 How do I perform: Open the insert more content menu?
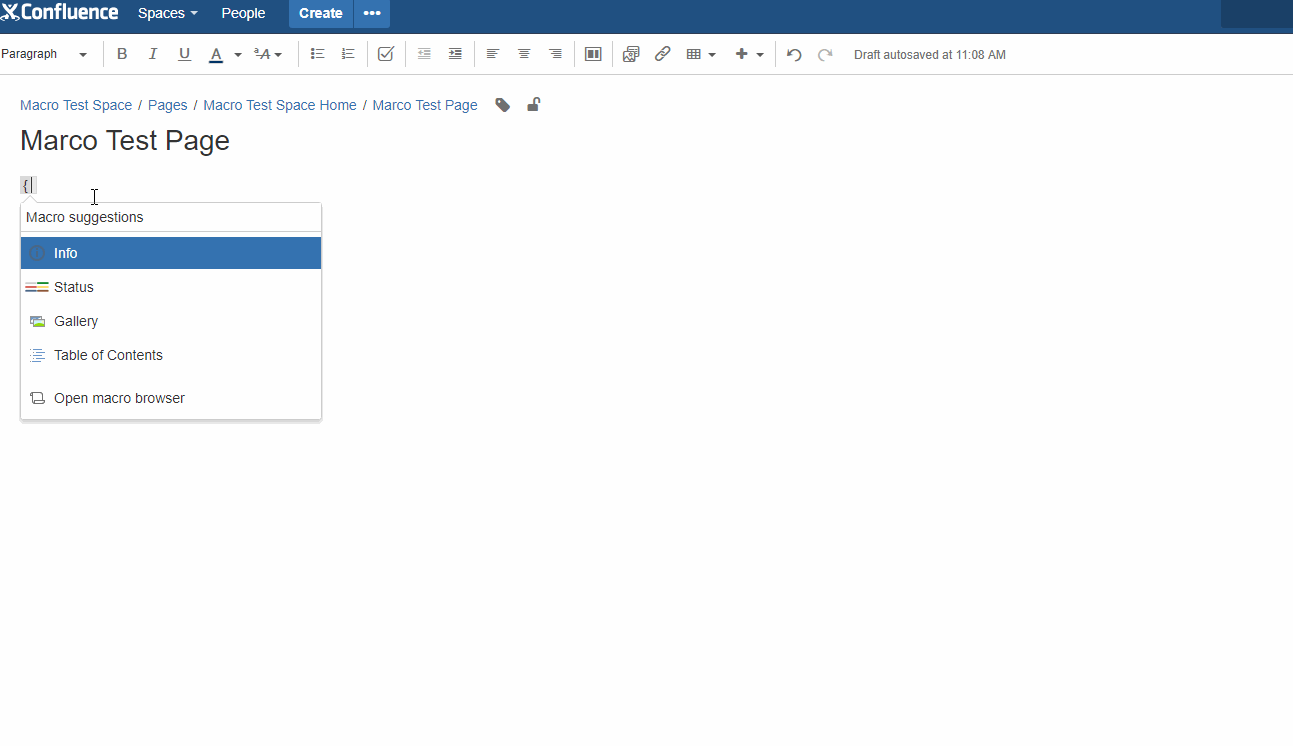749,54
